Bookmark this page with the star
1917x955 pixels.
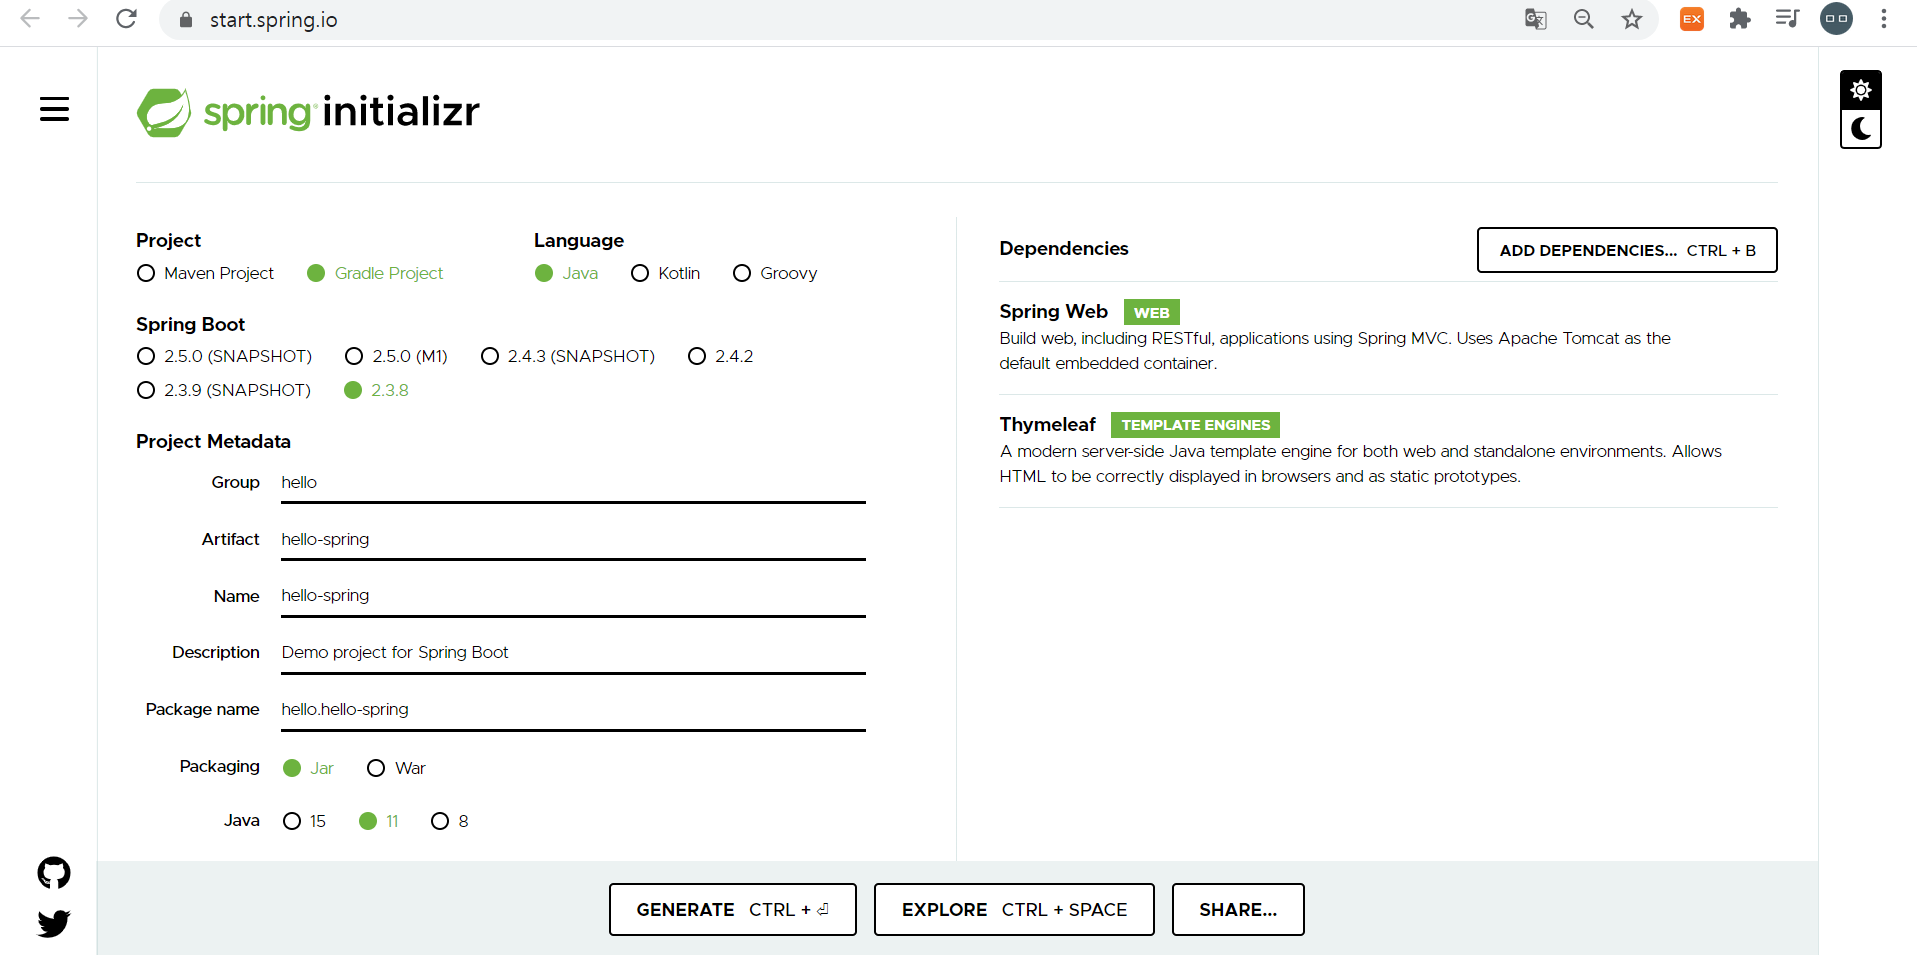[1632, 19]
